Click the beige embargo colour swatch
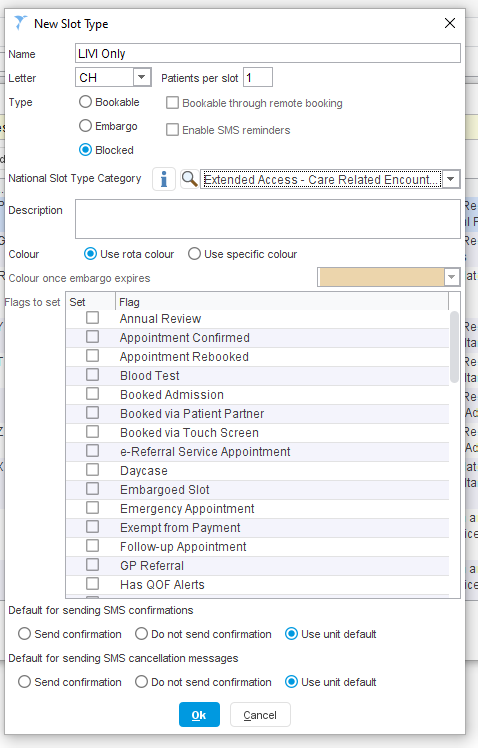The width and height of the screenshot is (478, 748). [x=381, y=277]
